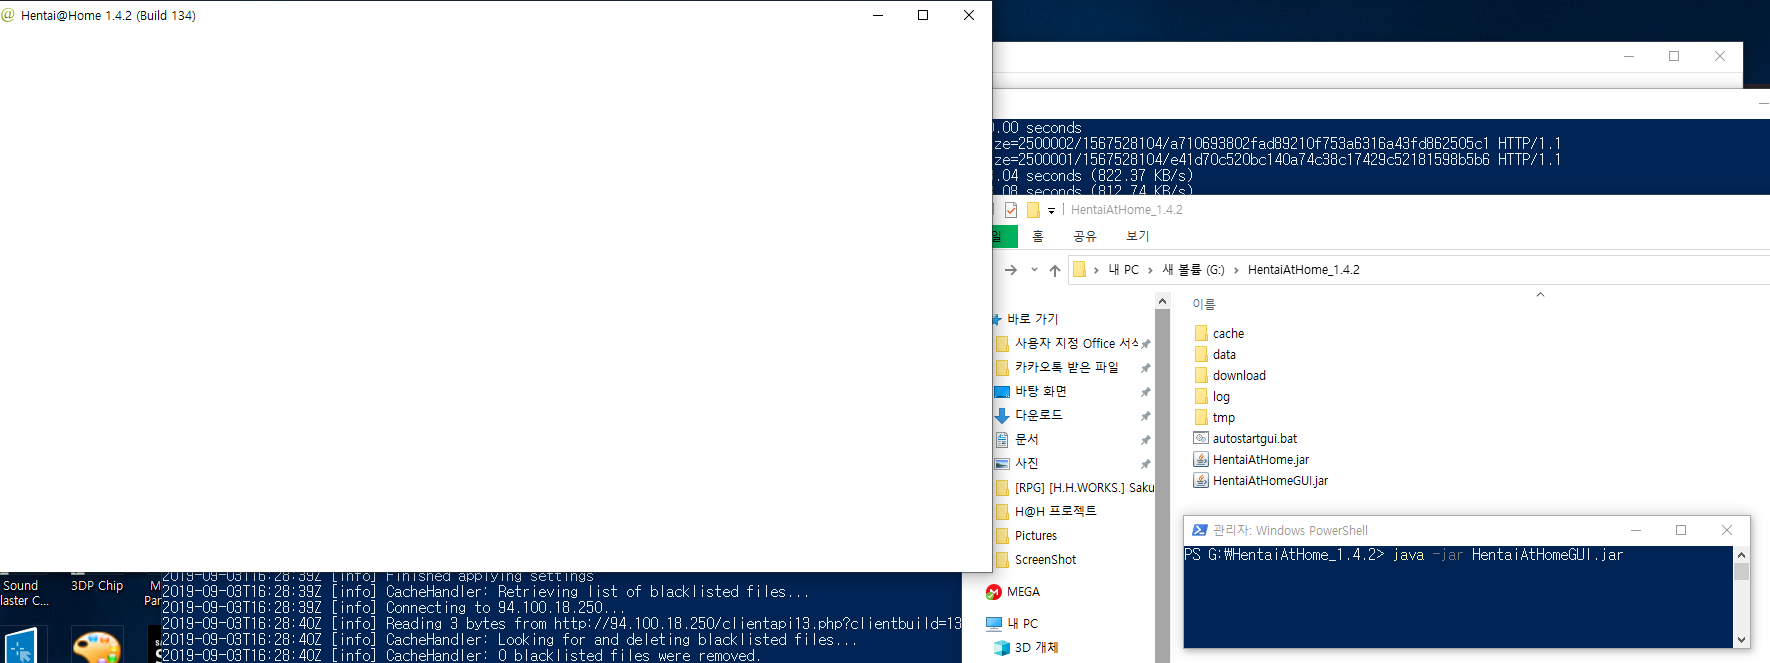Open the quick access toolbar dropdown arrow in Explorer
This screenshot has width=1770, height=663.
tap(1051, 211)
